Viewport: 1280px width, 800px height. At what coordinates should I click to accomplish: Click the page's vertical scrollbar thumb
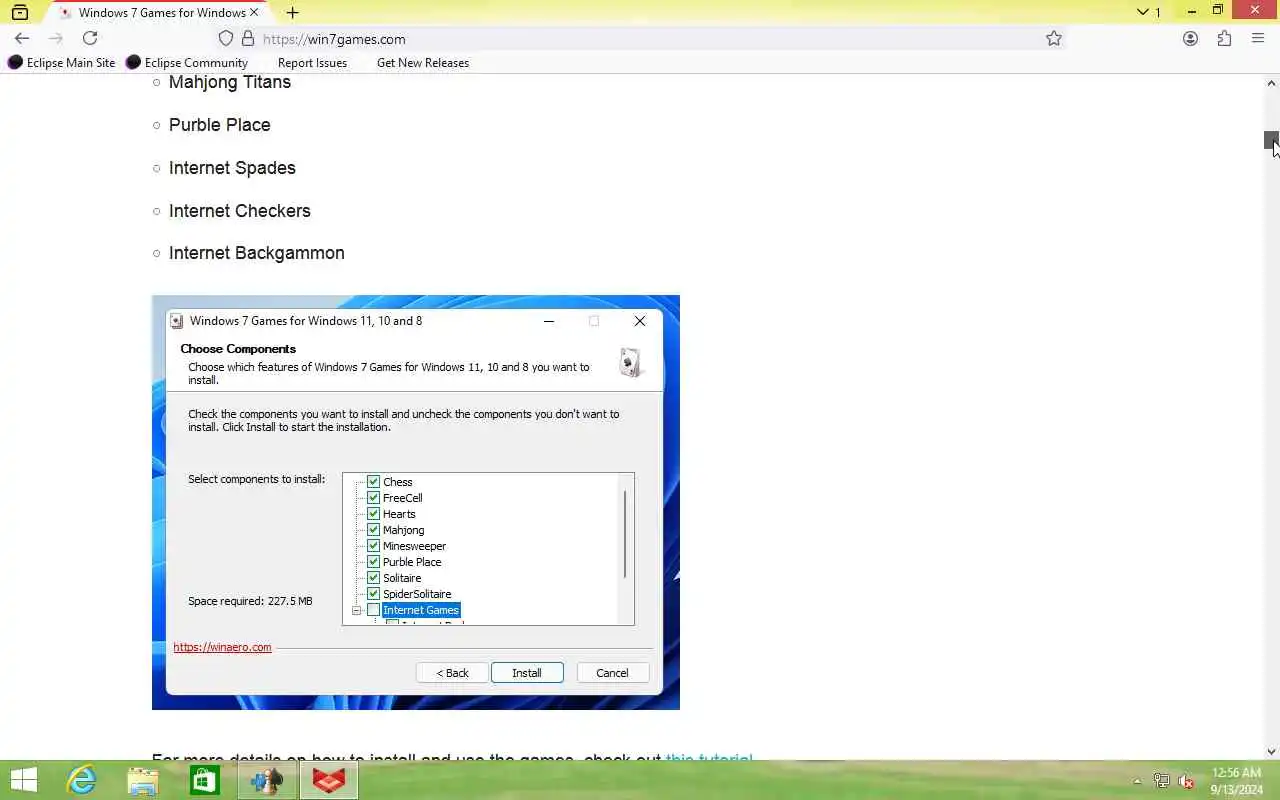tap(1271, 141)
